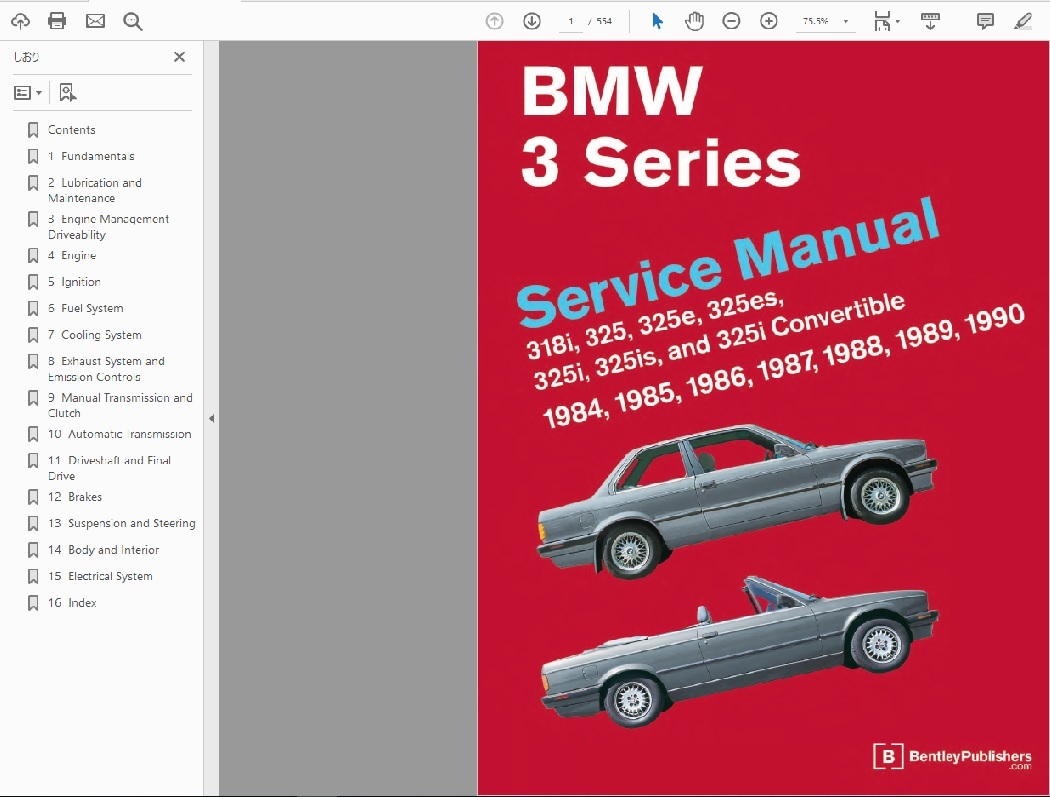The width and height of the screenshot is (1050, 797).
Task: Go to 14 Body and Interior bookmark
Action: [x=103, y=550]
